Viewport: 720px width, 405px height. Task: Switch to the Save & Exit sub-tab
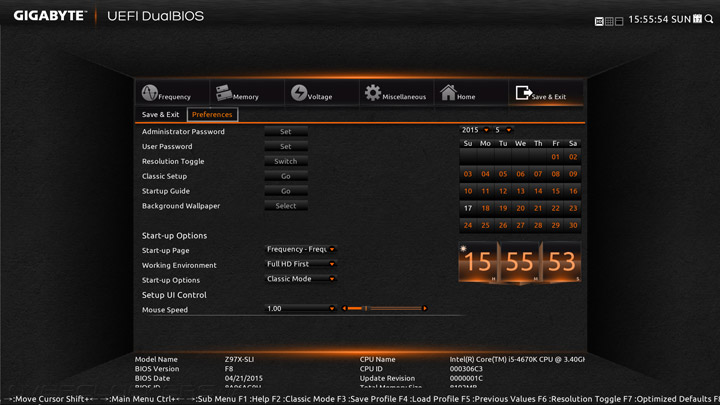(160, 114)
